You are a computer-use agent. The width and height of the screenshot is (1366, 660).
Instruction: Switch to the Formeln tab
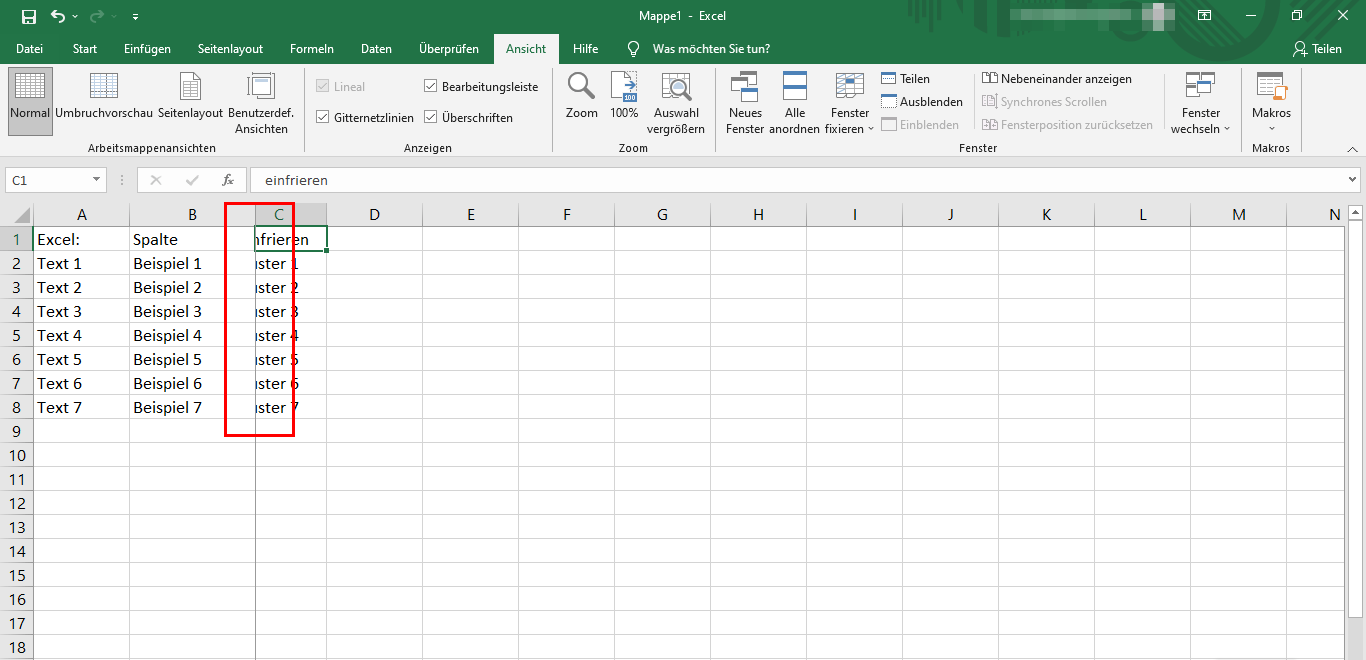(x=312, y=49)
